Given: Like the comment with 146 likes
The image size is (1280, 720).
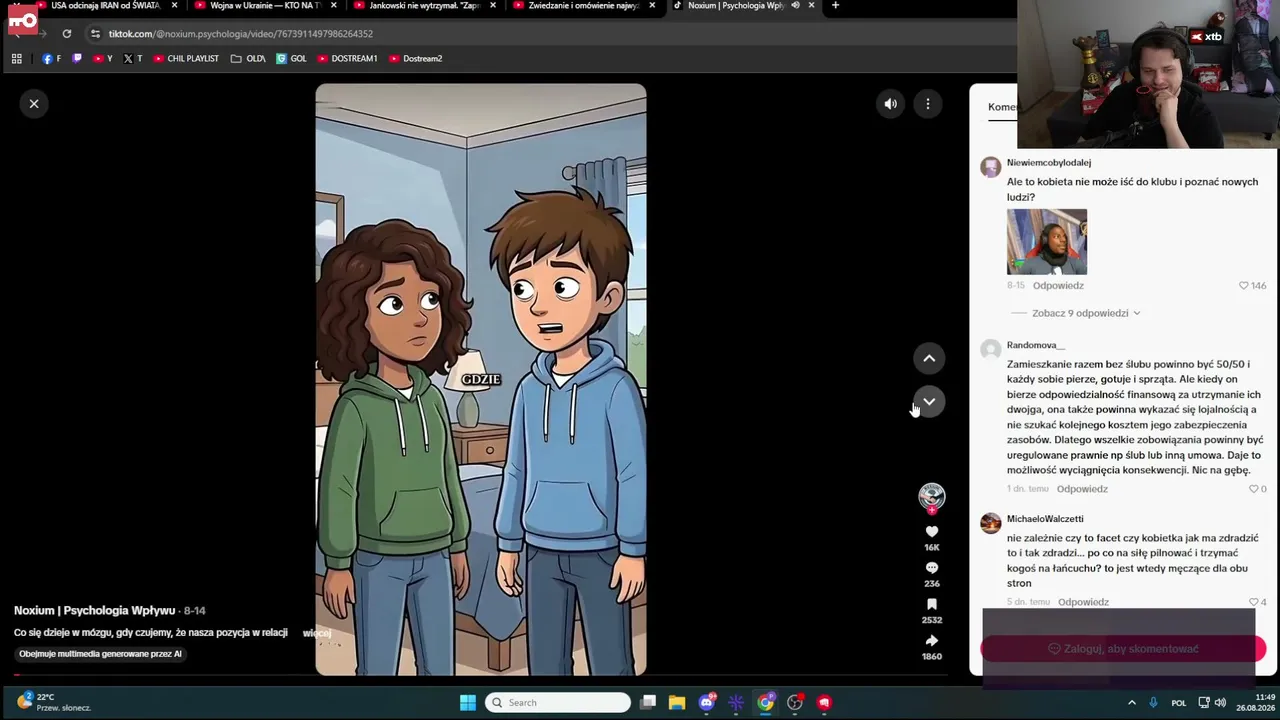Looking at the screenshot, I should point(1244,286).
